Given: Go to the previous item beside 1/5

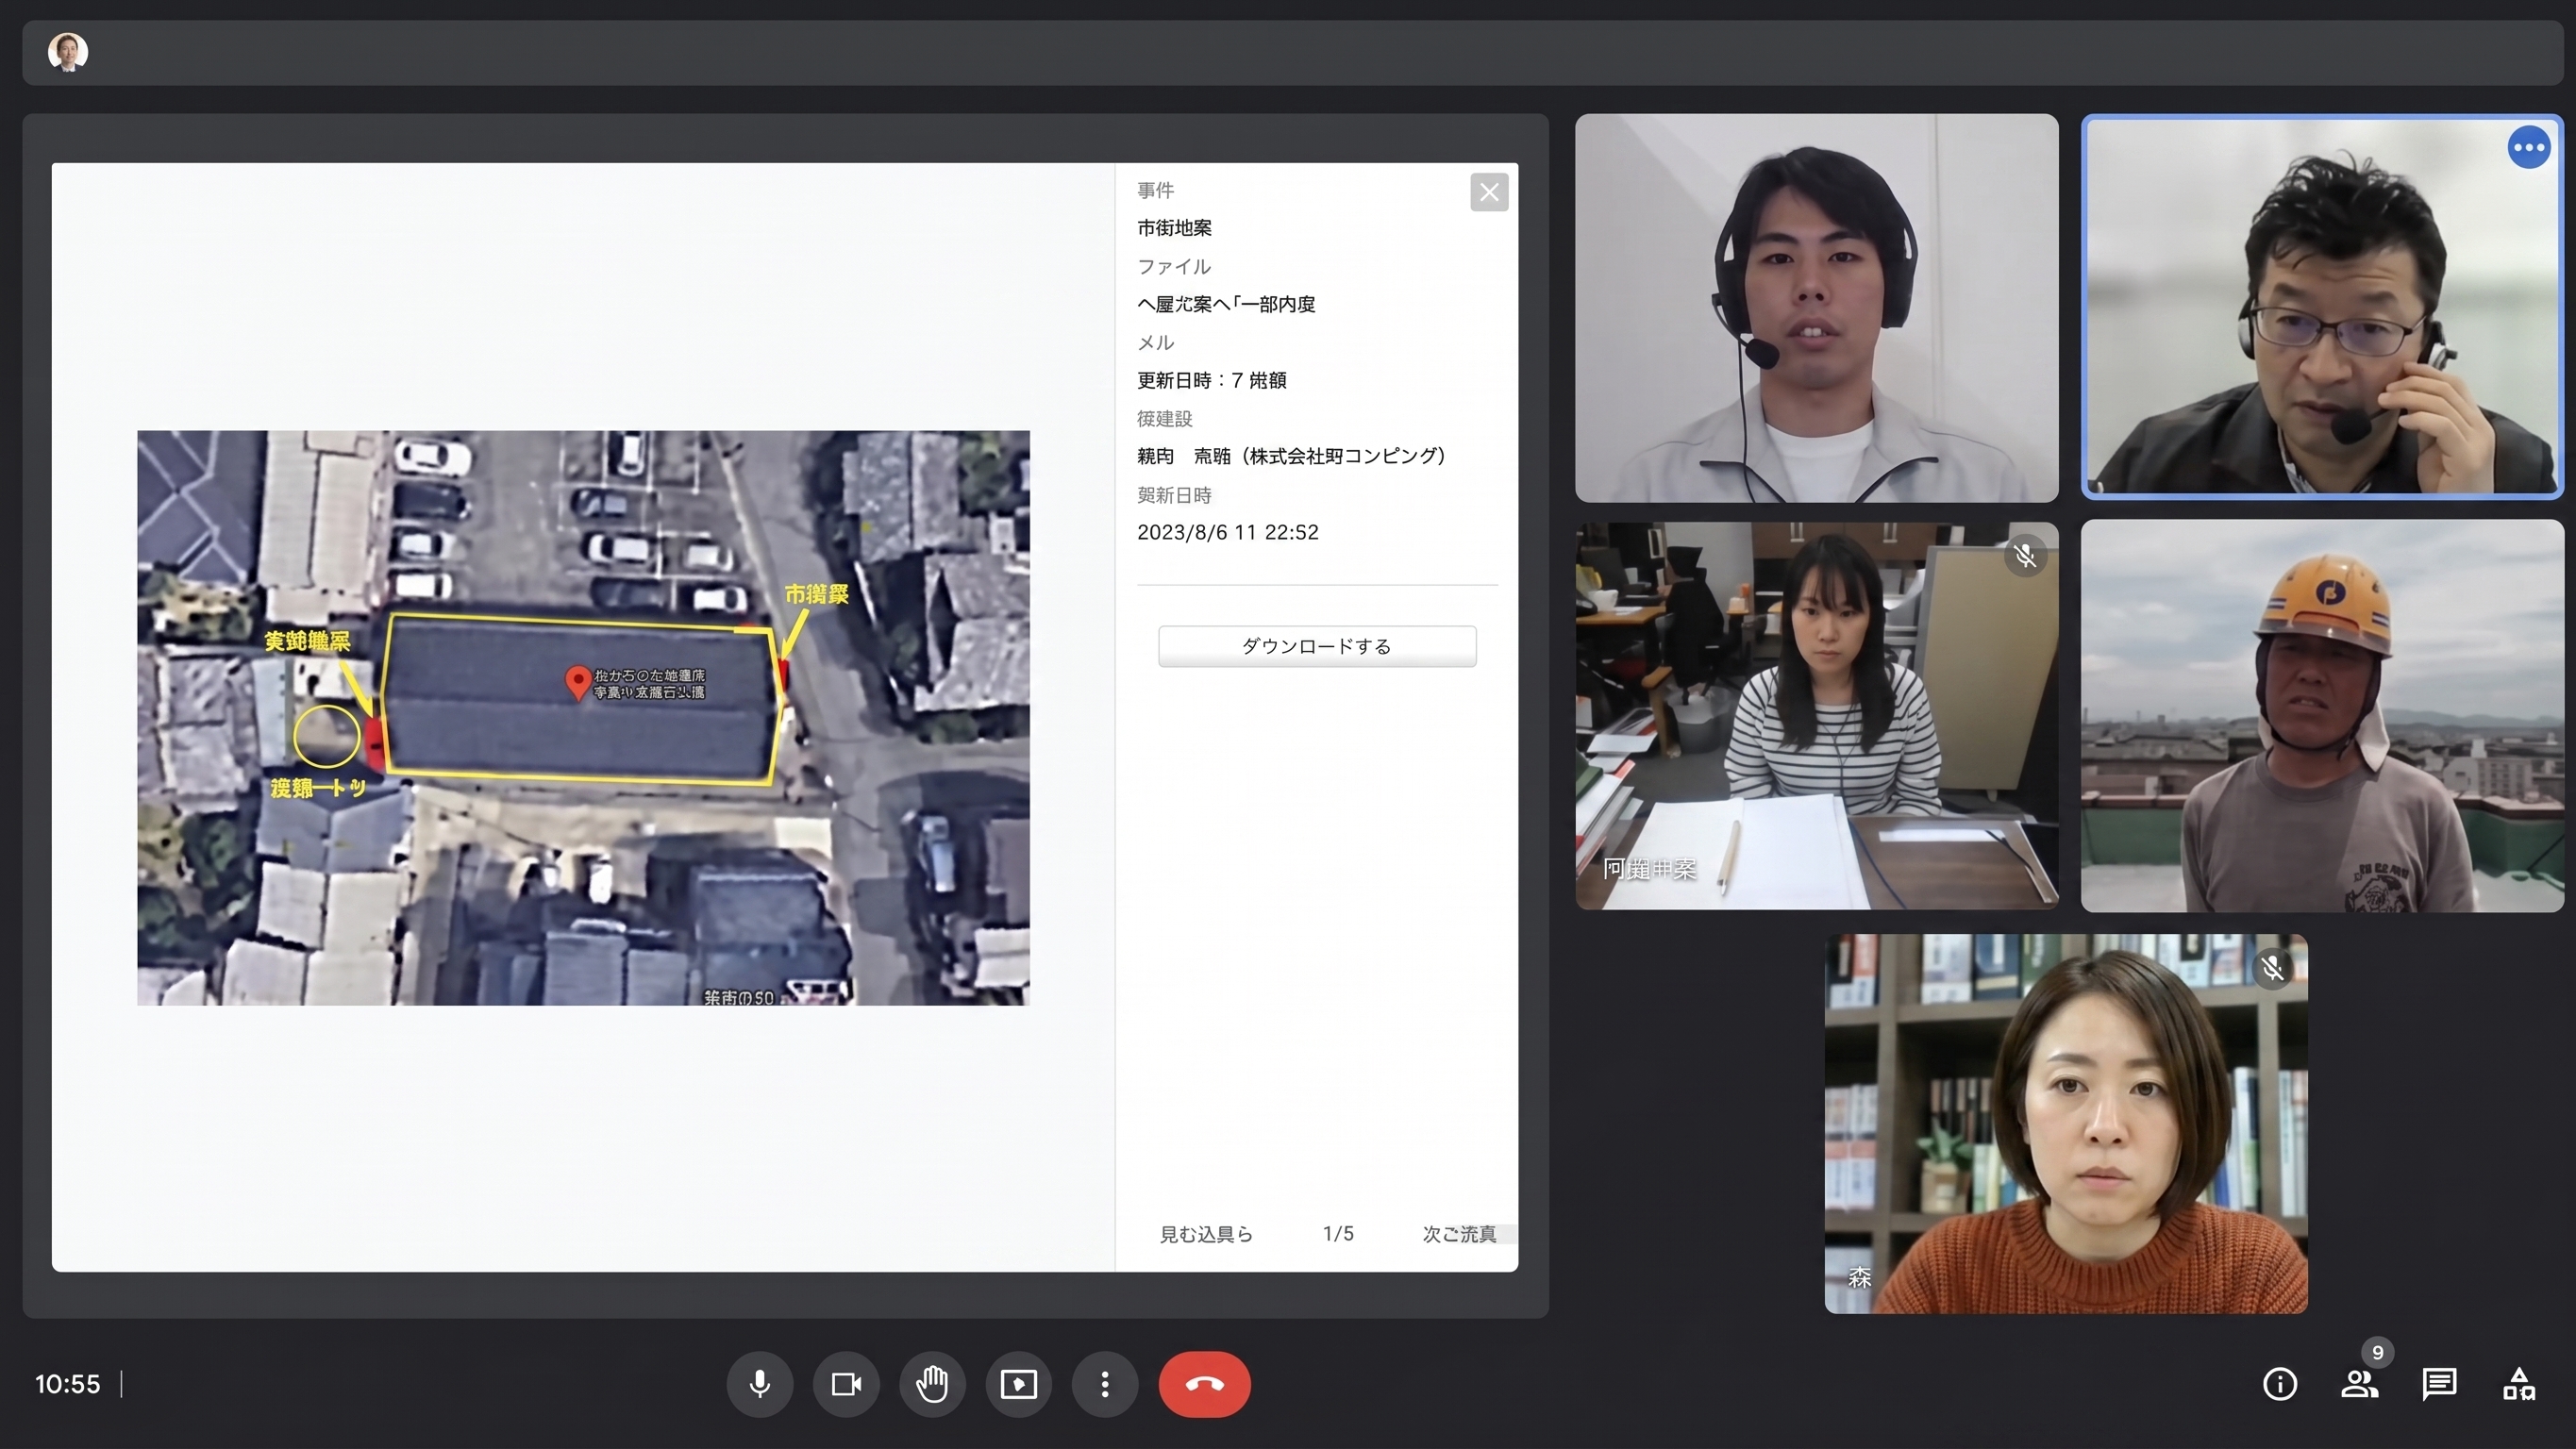Looking at the screenshot, I should [x=1206, y=1234].
